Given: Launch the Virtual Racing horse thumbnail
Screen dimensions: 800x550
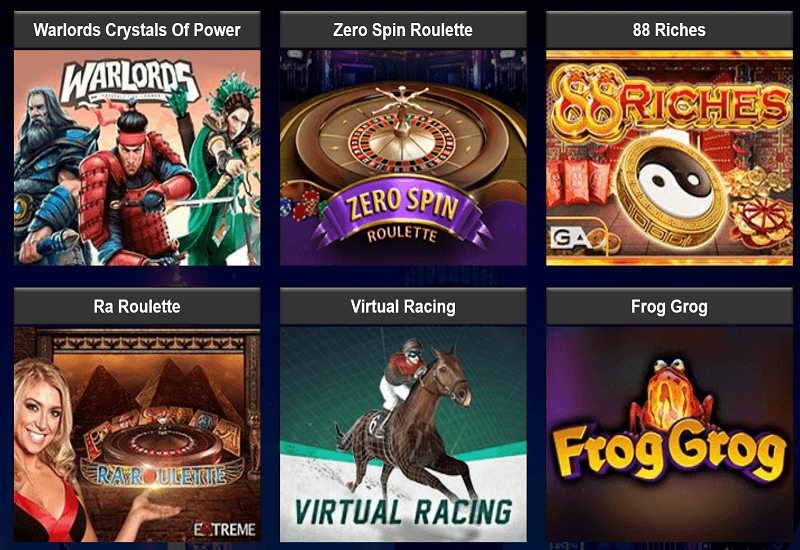Looking at the screenshot, I should (x=403, y=434).
